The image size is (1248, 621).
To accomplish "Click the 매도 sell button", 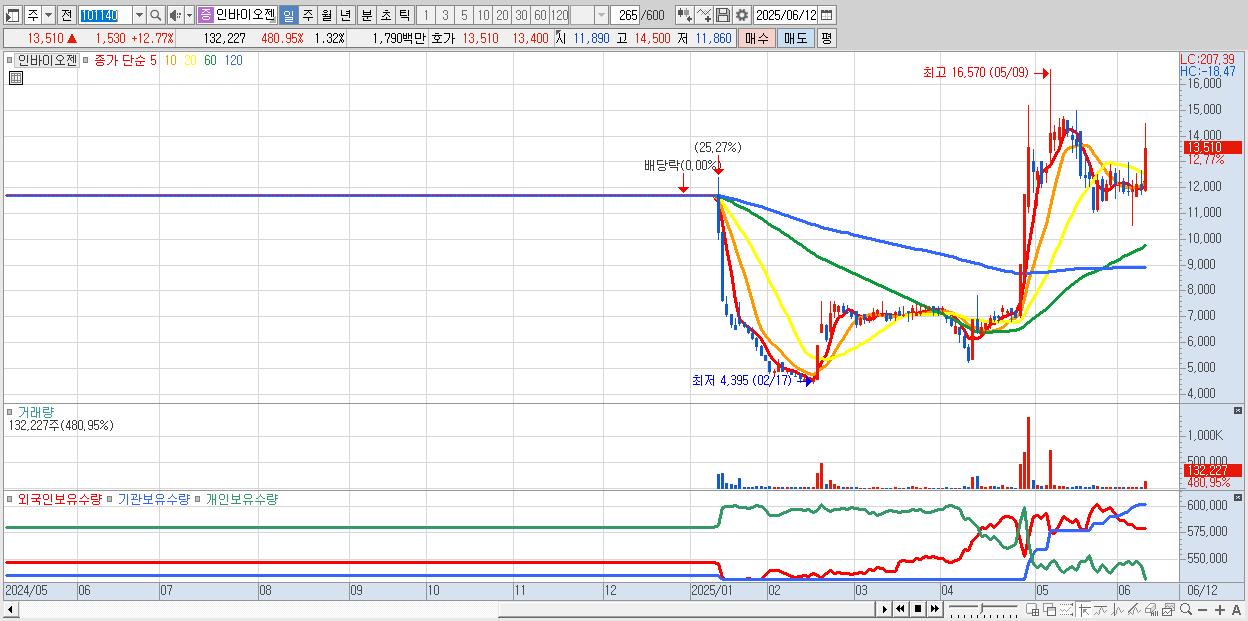I will click(x=795, y=38).
